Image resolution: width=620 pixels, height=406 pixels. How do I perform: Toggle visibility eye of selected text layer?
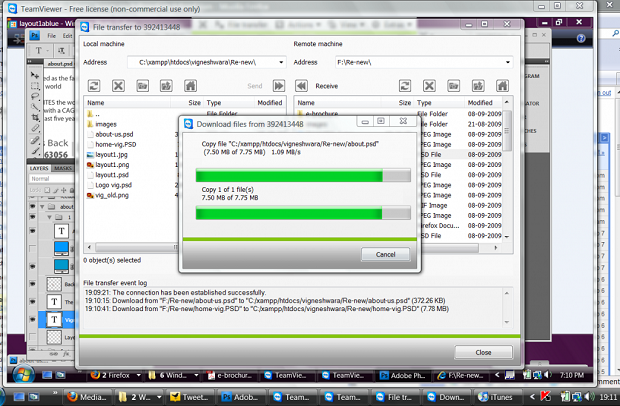pos(32,319)
